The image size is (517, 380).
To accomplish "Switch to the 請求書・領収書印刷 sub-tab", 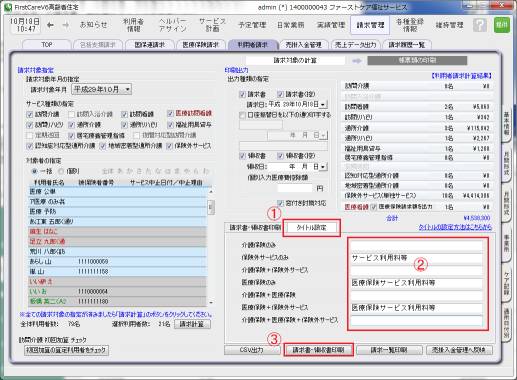I will 255,228.
